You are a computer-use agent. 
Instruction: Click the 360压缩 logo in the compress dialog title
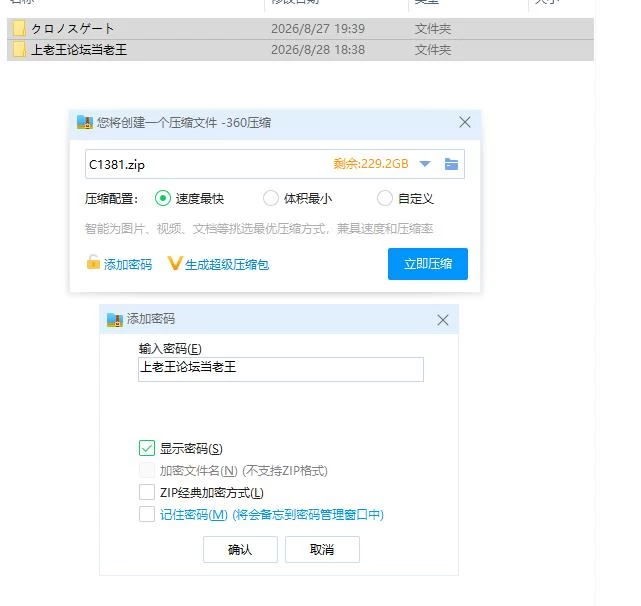coord(85,122)
